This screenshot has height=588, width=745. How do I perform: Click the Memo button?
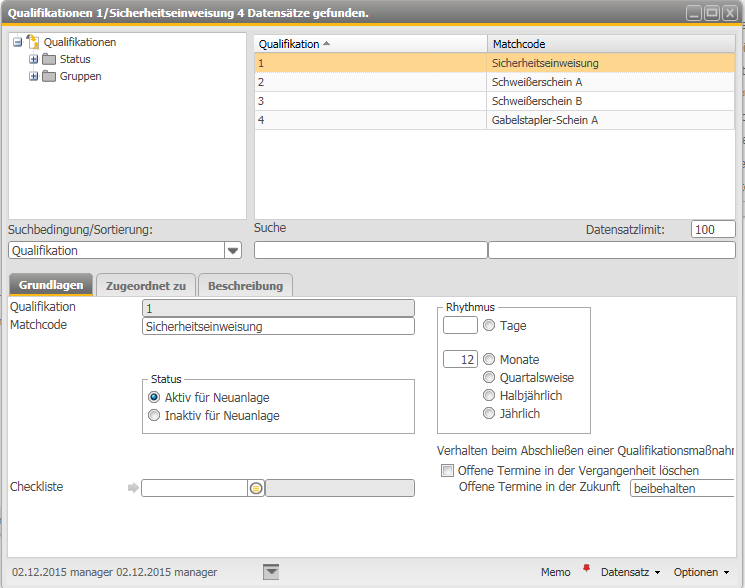(x=555, y=572)
